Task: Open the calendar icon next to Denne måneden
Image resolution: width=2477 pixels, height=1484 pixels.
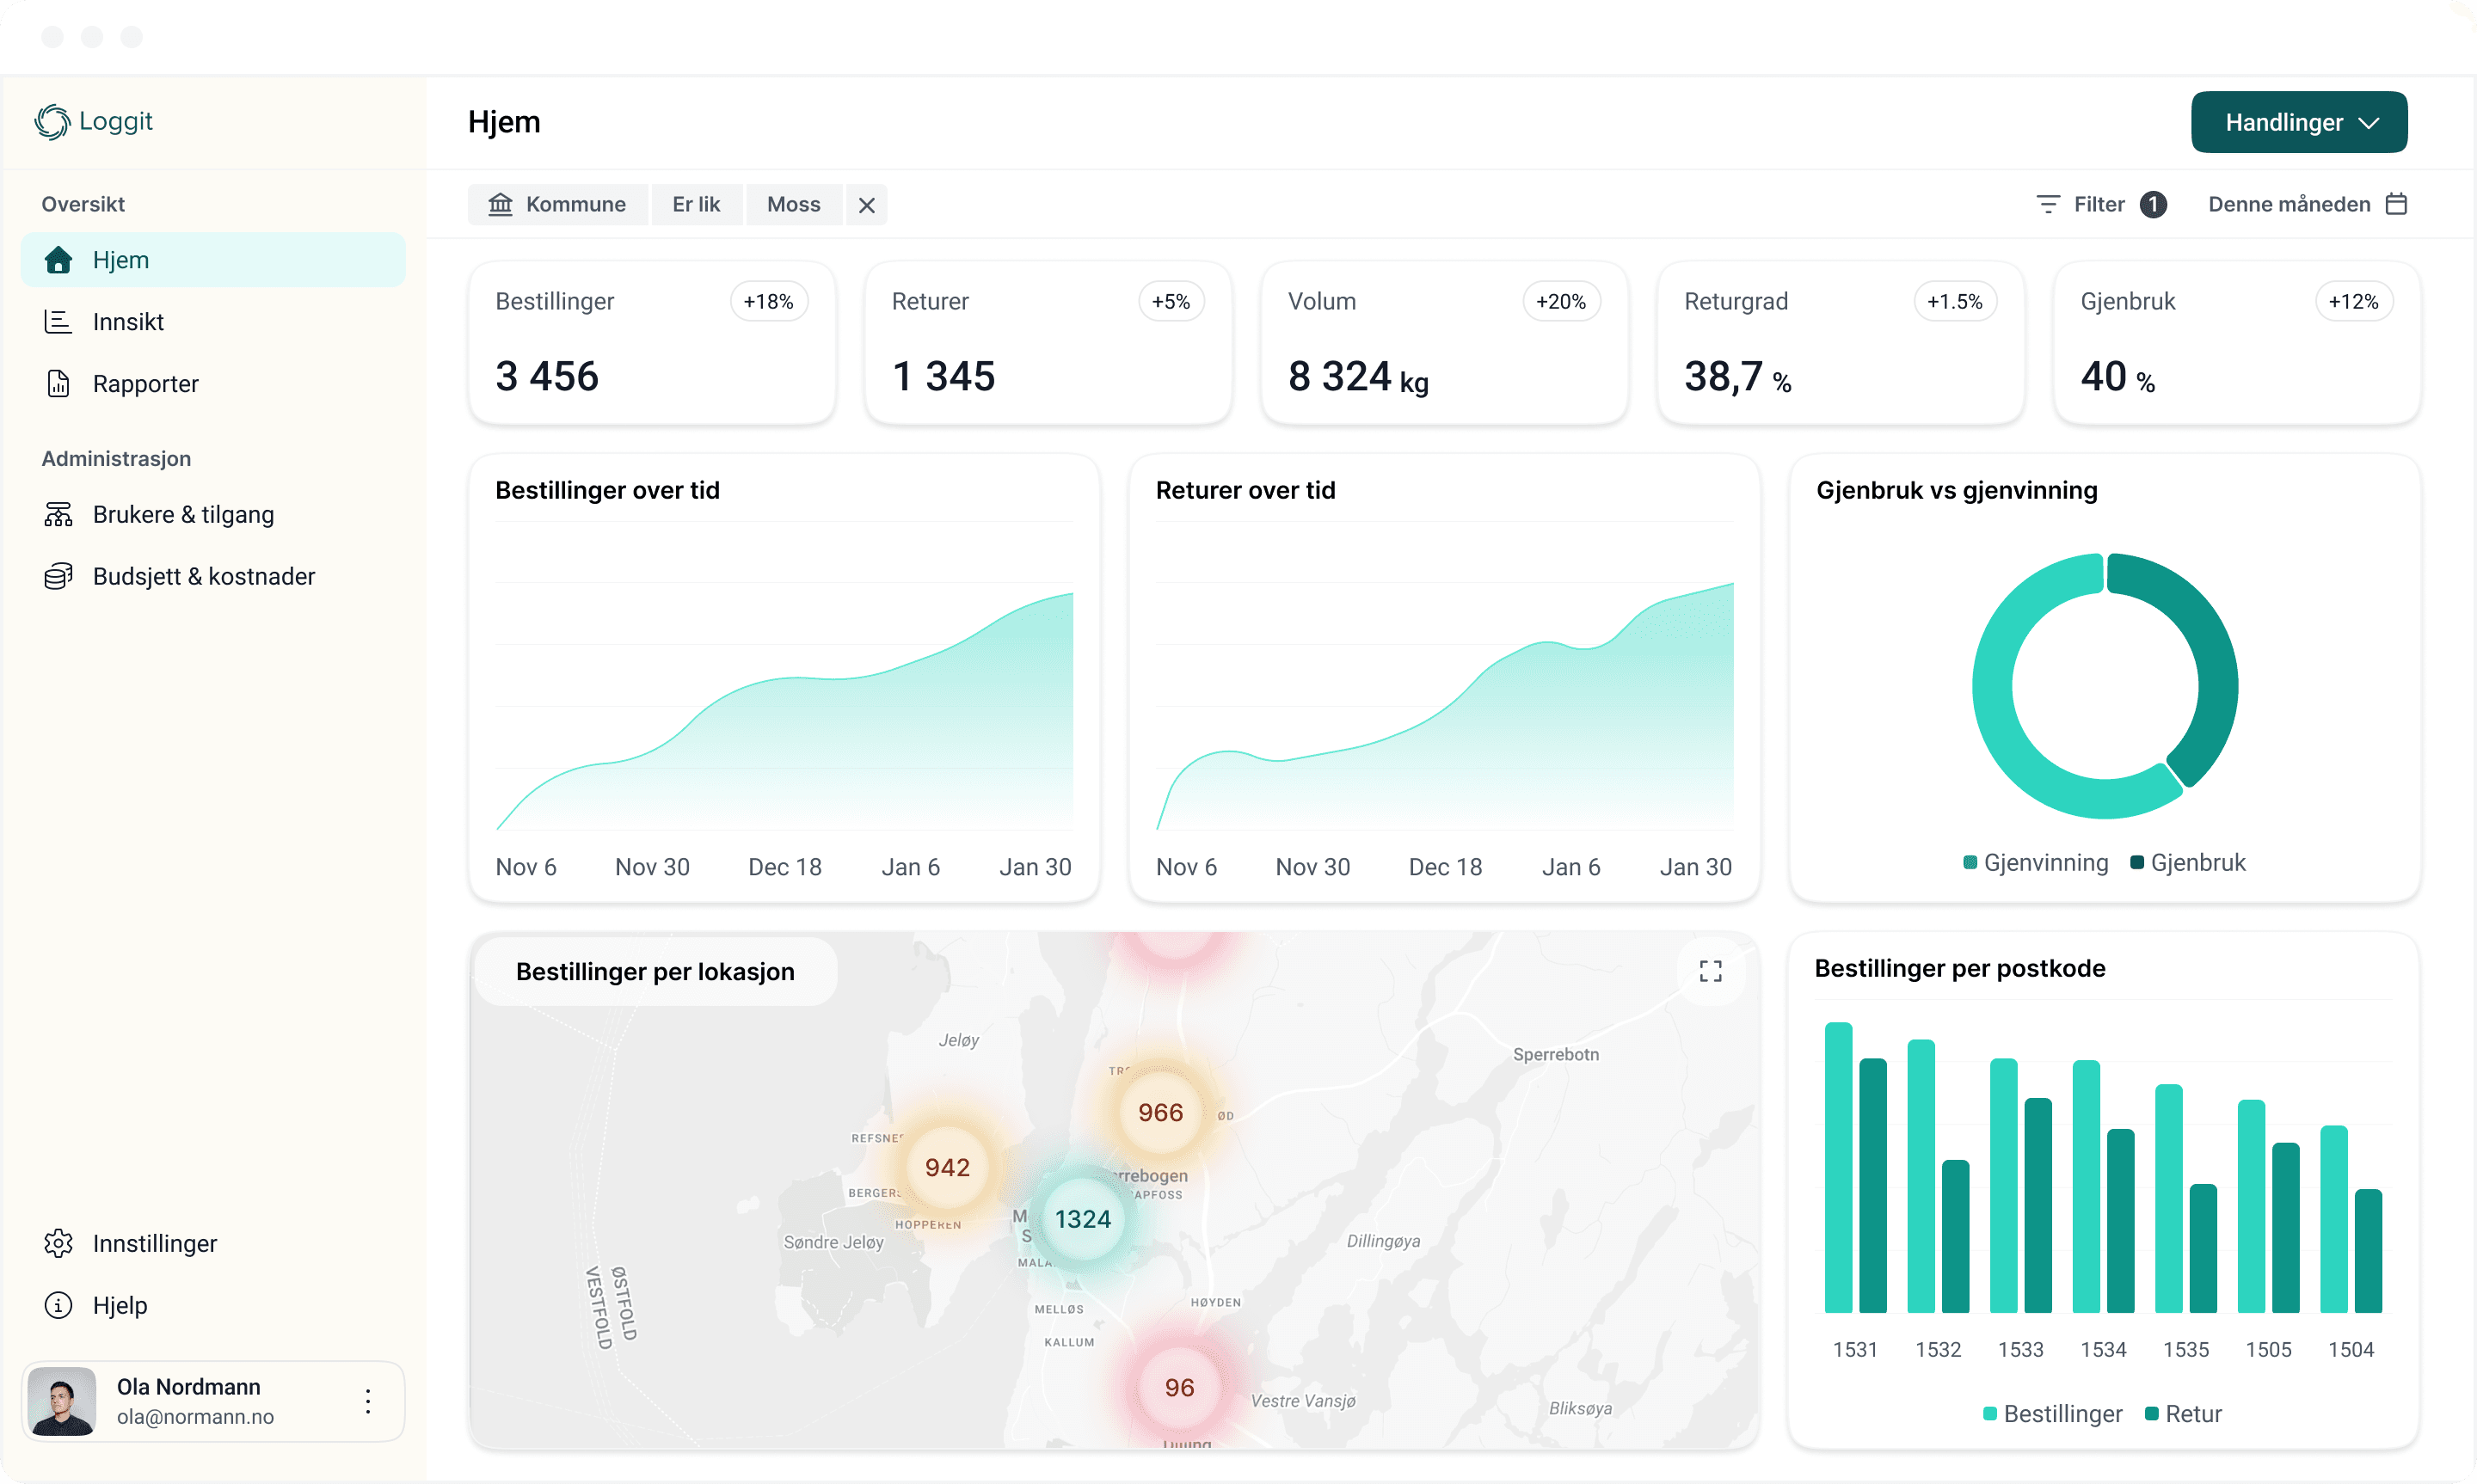Action: point(2397,203)
